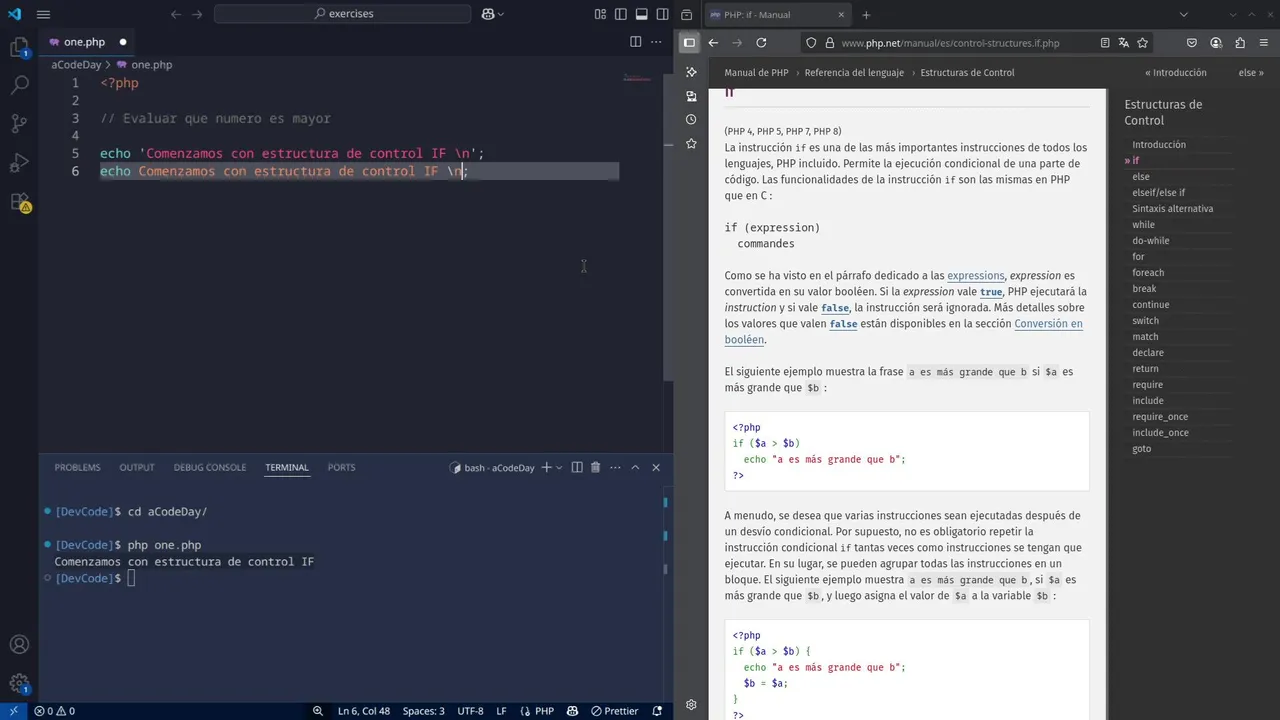Open the 'Manual de PHP' breadcrumb link
Image resolution: width=1280 pixels, height=720 pixels.
click(x=756, y=73)
